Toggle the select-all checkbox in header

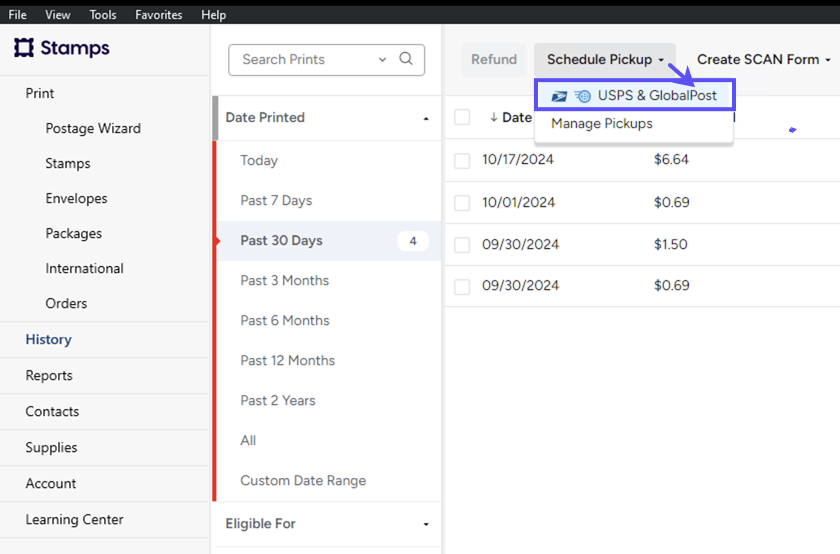pos(462,117)
